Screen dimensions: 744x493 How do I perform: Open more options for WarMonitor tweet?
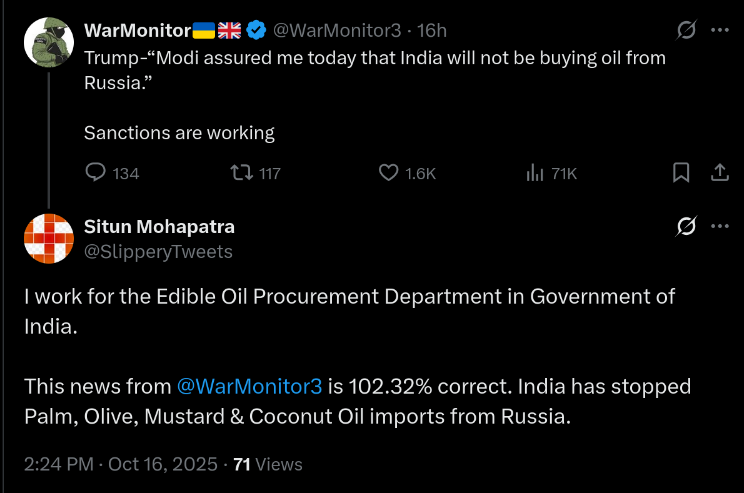719,30
